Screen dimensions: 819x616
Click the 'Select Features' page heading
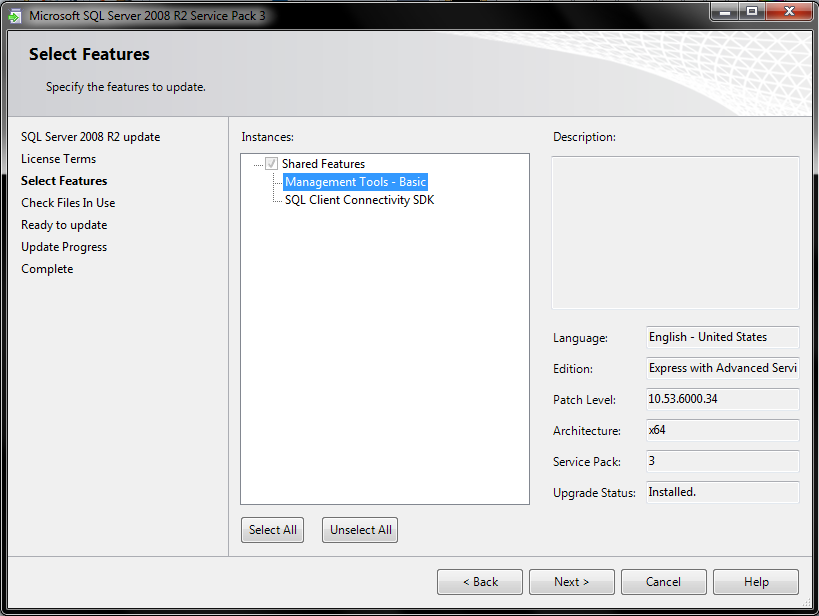89,54
